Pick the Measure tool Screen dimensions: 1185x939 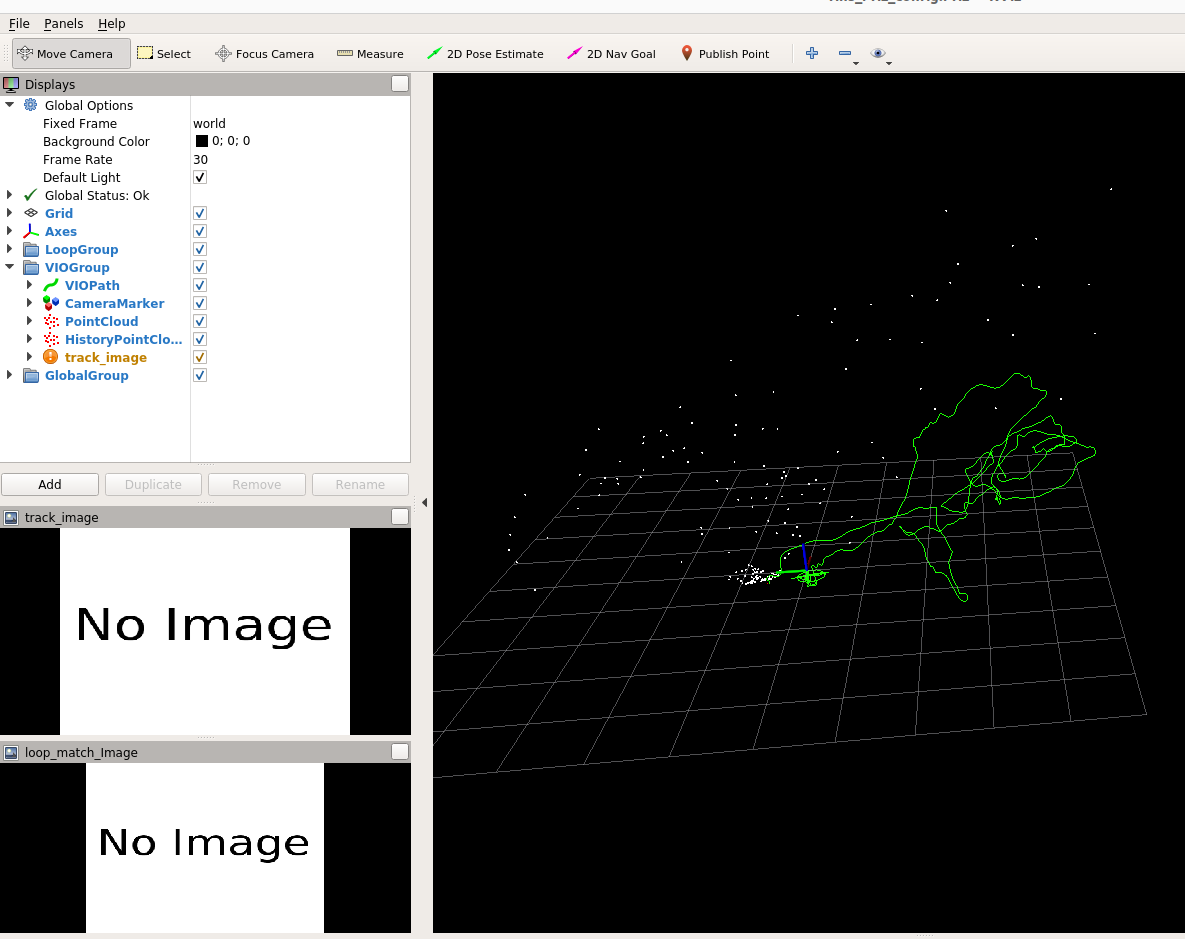[370, 54]
